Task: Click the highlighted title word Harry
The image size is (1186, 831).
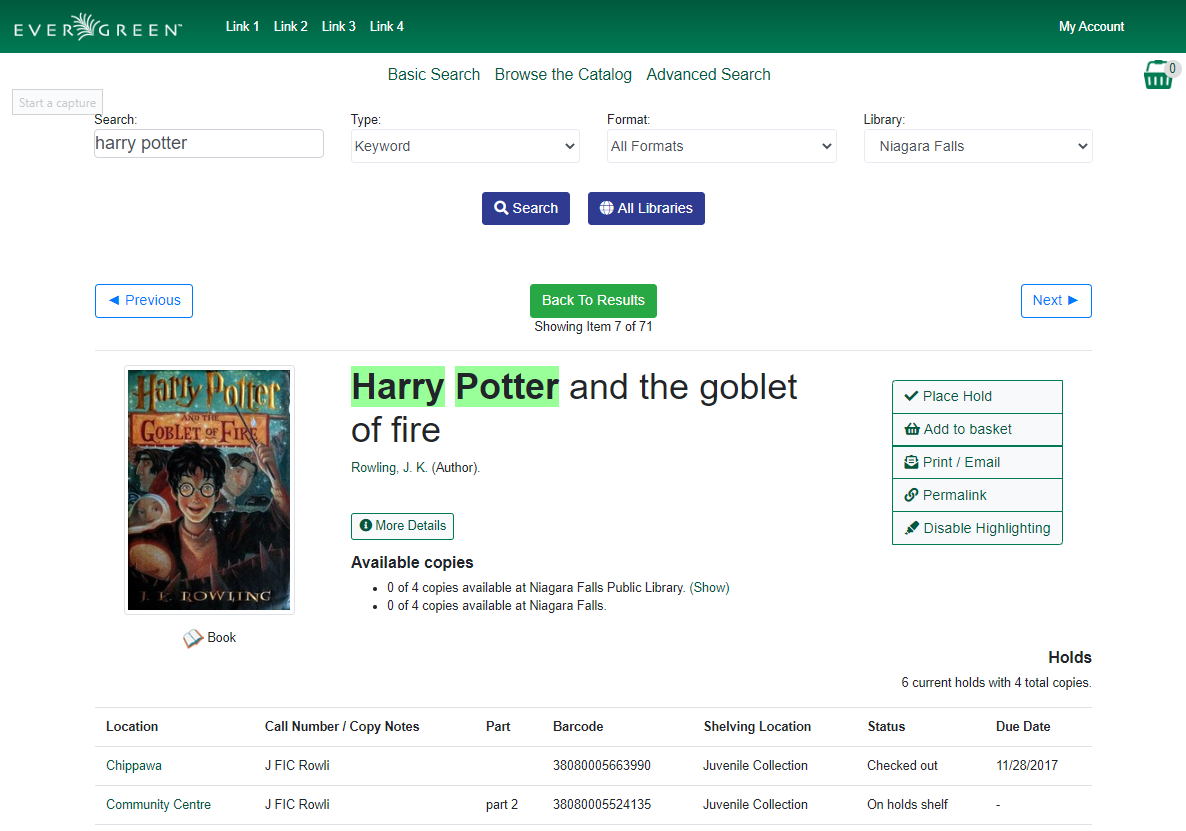Action: coord(398,387)
